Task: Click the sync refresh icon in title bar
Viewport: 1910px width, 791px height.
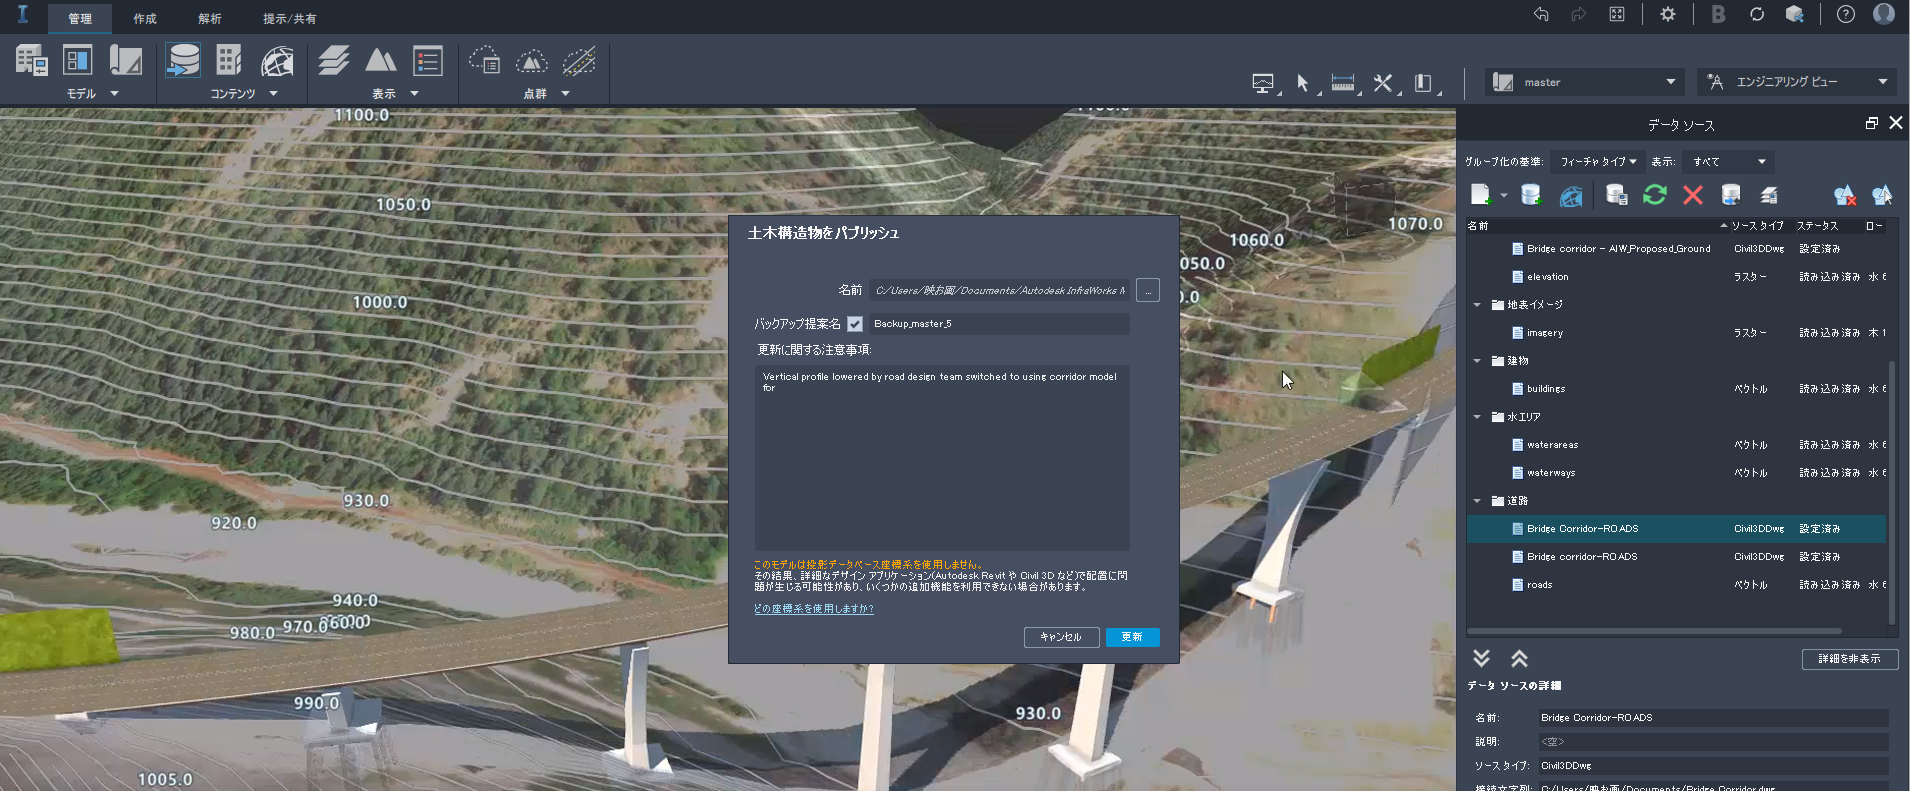Action: 1757,14
